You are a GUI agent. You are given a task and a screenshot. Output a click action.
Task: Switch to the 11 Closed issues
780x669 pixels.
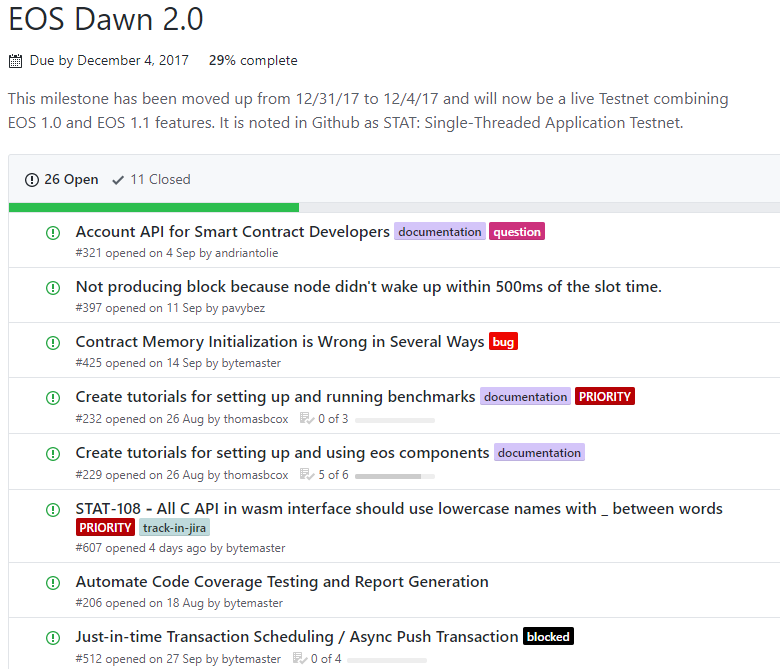[151, 180]
